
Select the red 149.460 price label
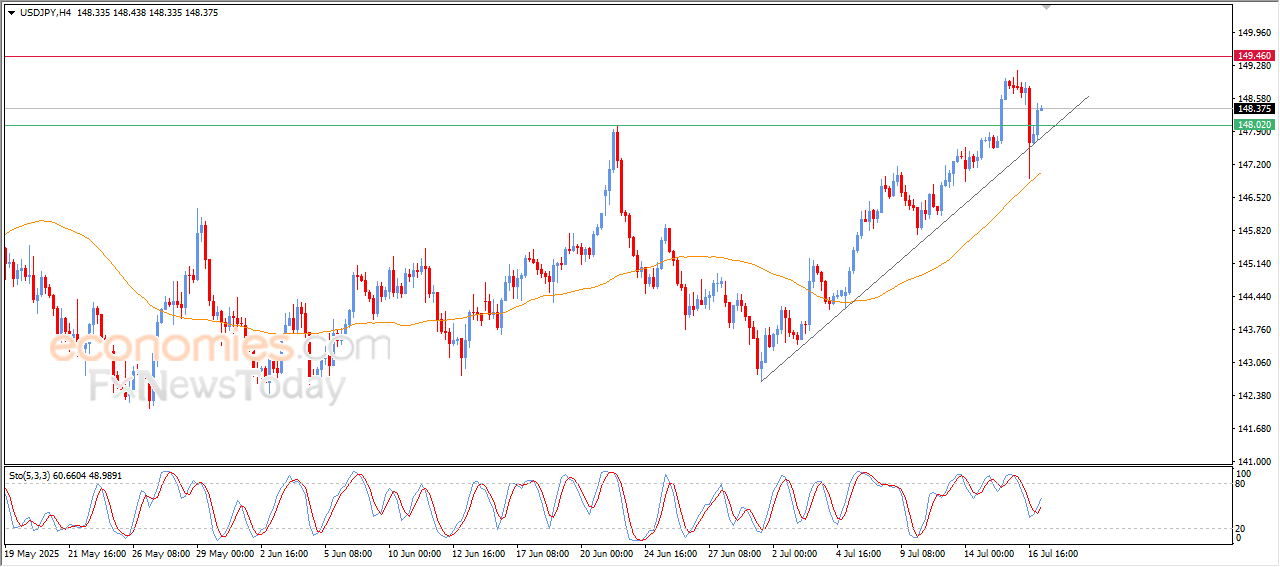coord(1254,56)
